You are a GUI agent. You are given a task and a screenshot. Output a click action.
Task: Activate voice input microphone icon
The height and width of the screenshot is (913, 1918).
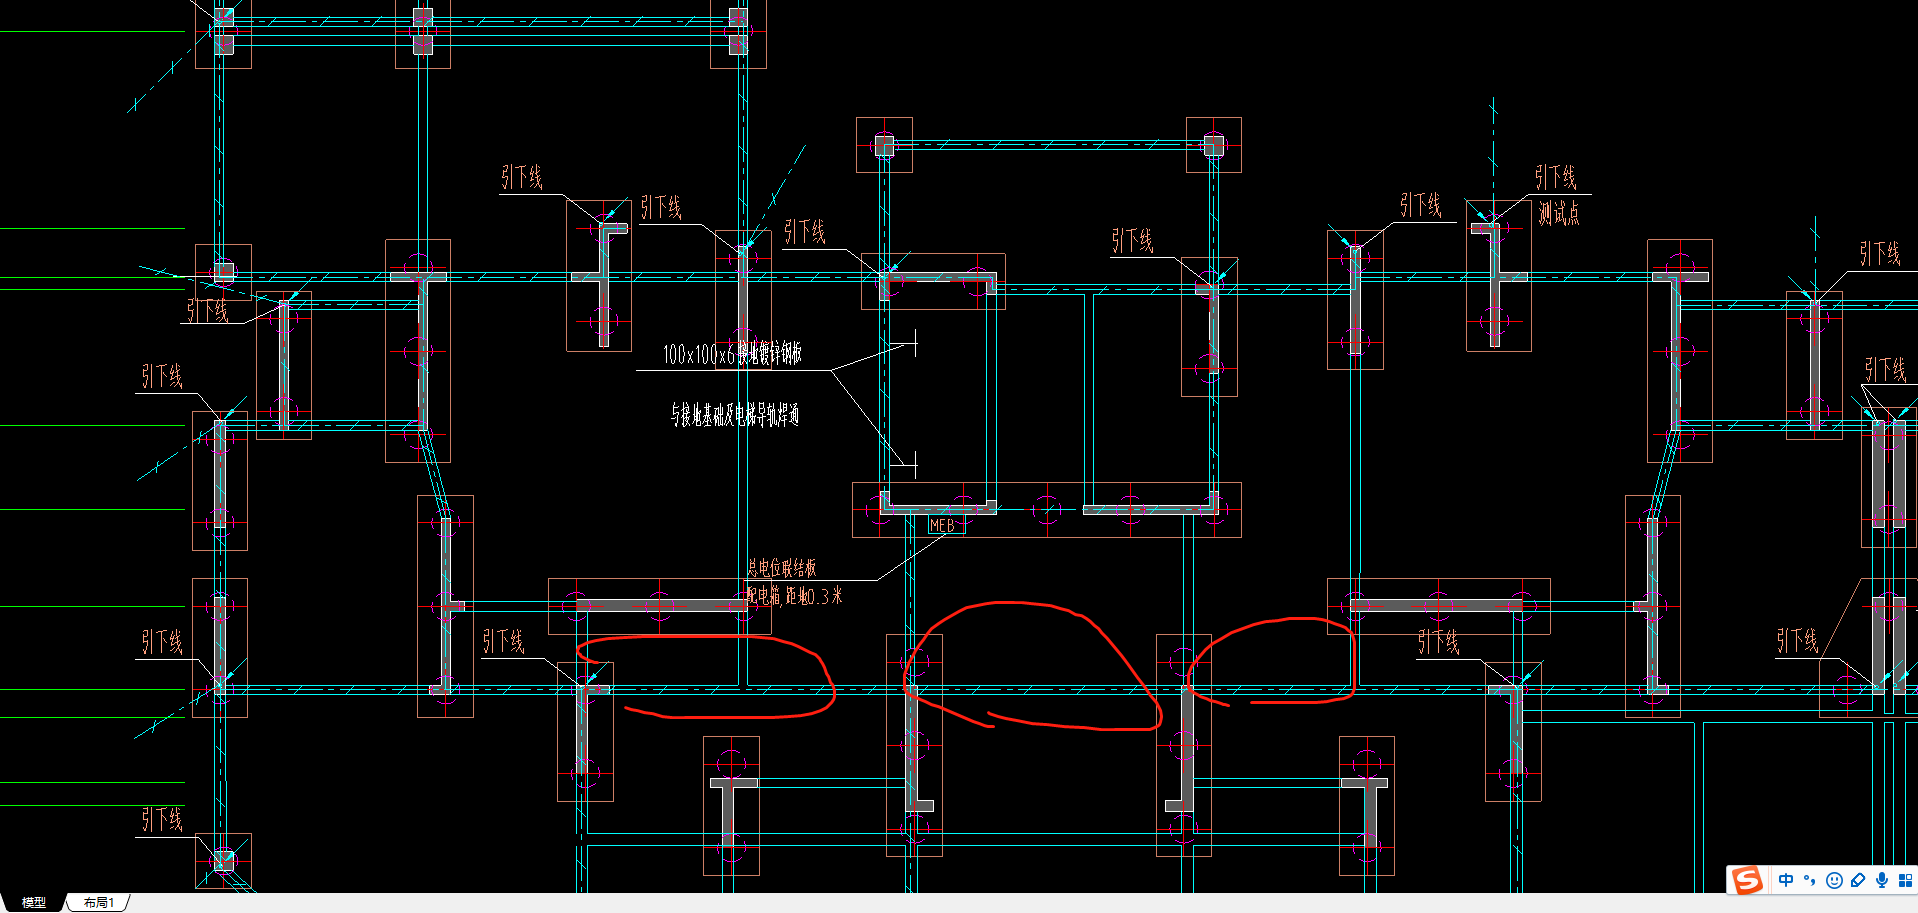click(x=1882, y=880)
